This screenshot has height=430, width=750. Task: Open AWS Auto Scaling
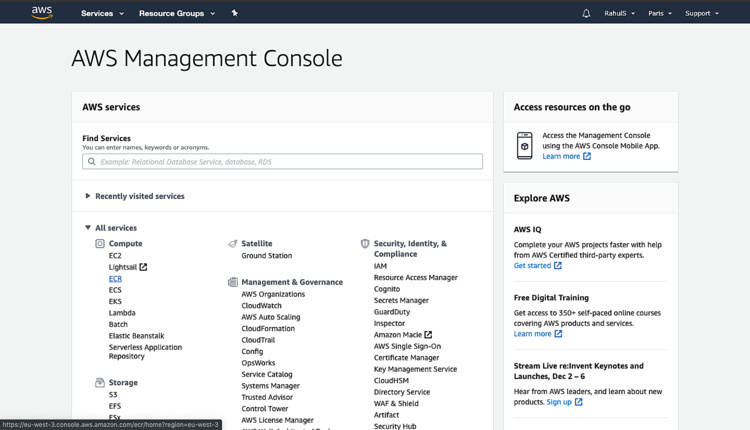point(271,317)
